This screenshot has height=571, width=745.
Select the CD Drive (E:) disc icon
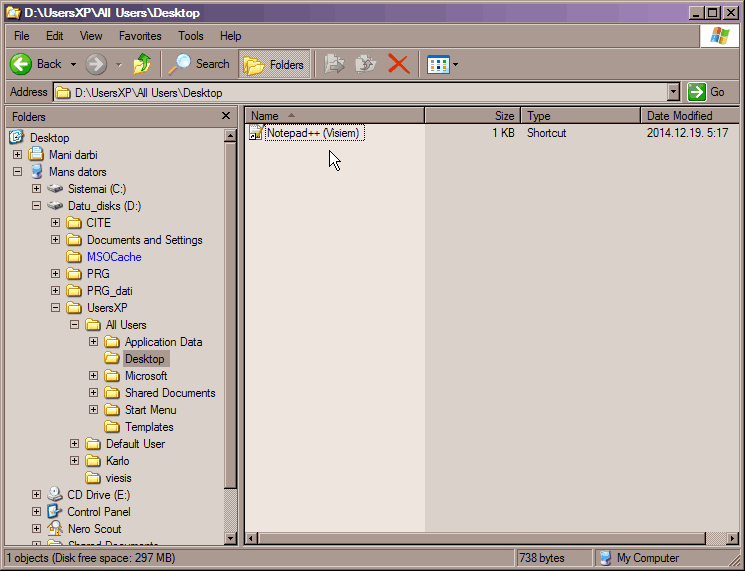55,495
